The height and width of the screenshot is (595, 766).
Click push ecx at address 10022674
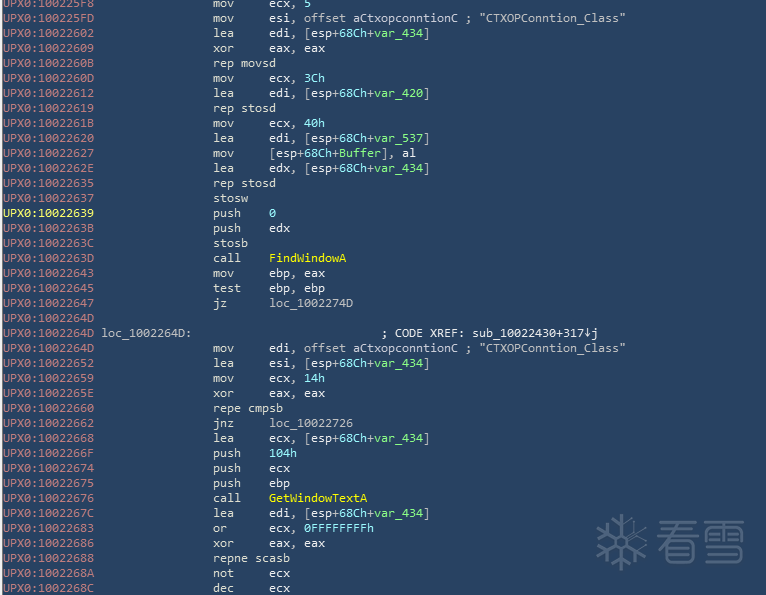pyautogui.click(x=251, y=468)
